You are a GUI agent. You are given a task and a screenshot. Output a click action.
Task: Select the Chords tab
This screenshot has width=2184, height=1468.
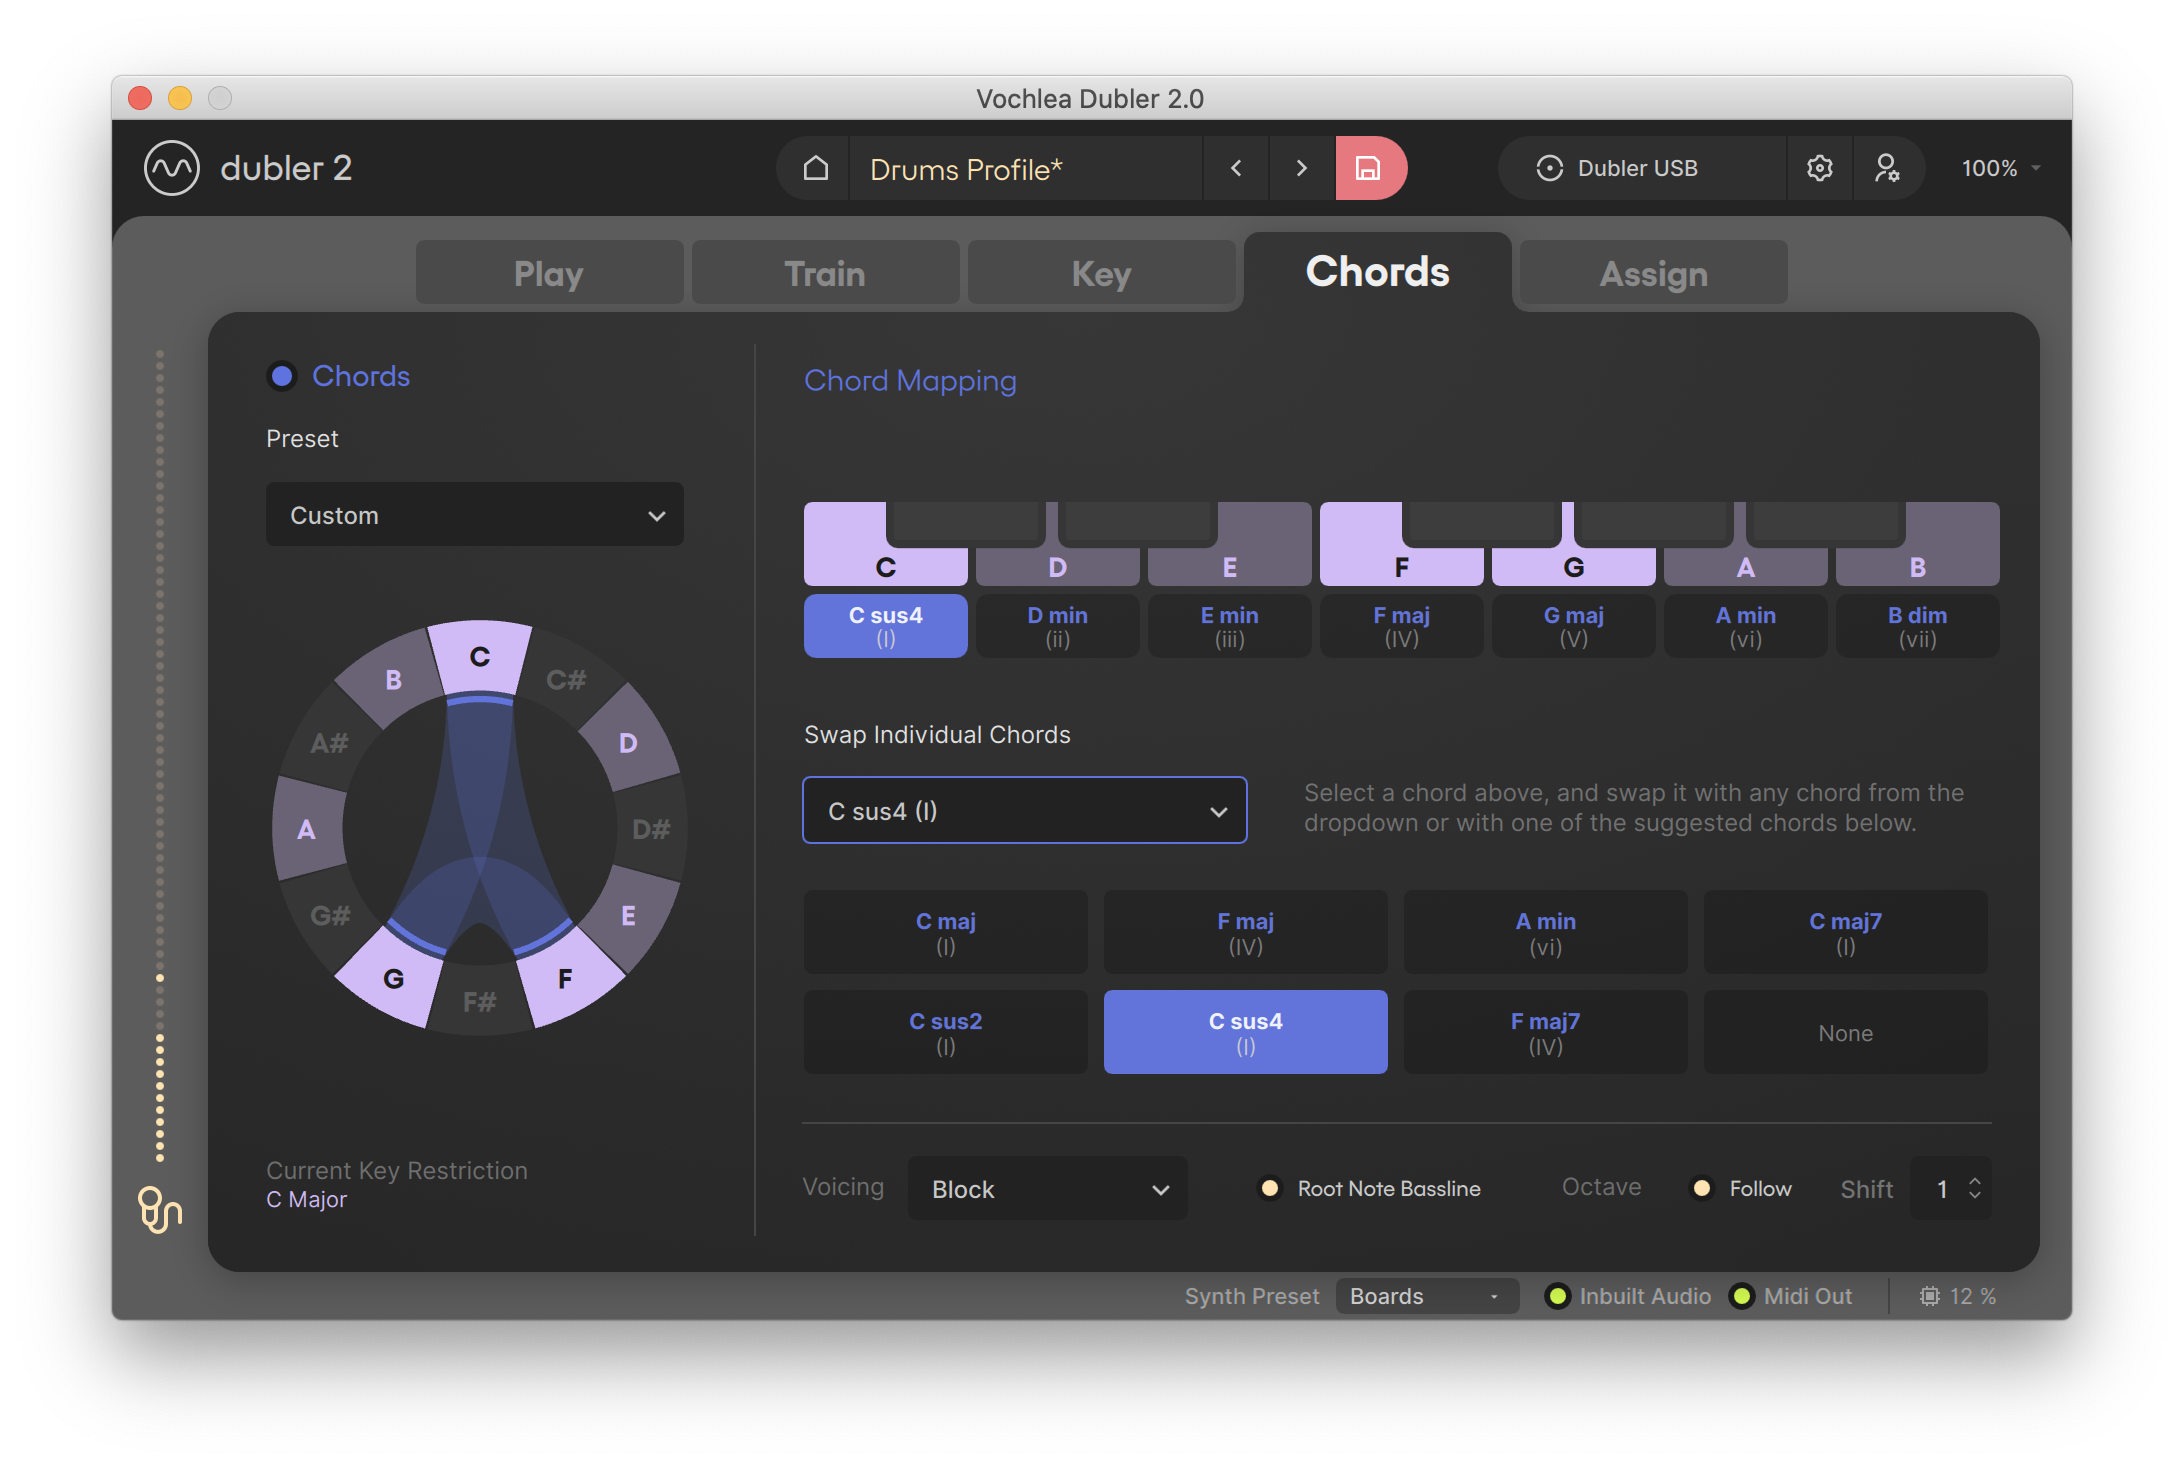pyautogui.click(x=1377, y=271)
